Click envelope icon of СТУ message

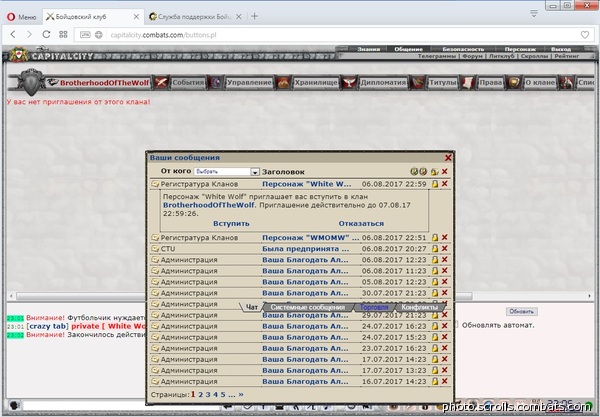tap(155, 249)
